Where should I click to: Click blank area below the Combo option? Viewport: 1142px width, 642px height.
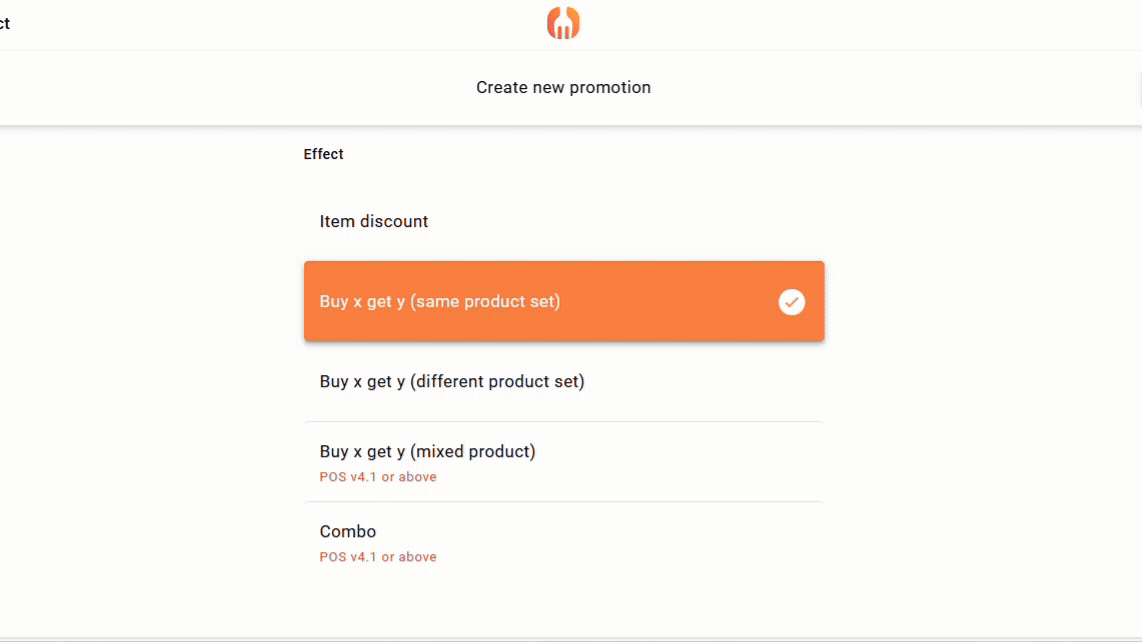563,602
